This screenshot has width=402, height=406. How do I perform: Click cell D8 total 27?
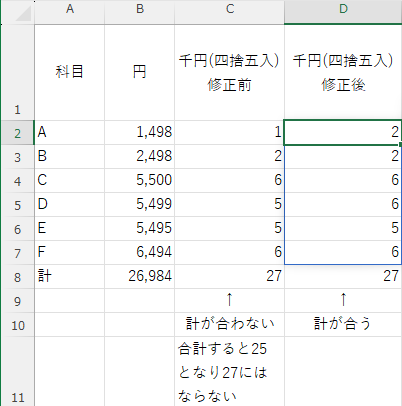click(x=343, y=277)
